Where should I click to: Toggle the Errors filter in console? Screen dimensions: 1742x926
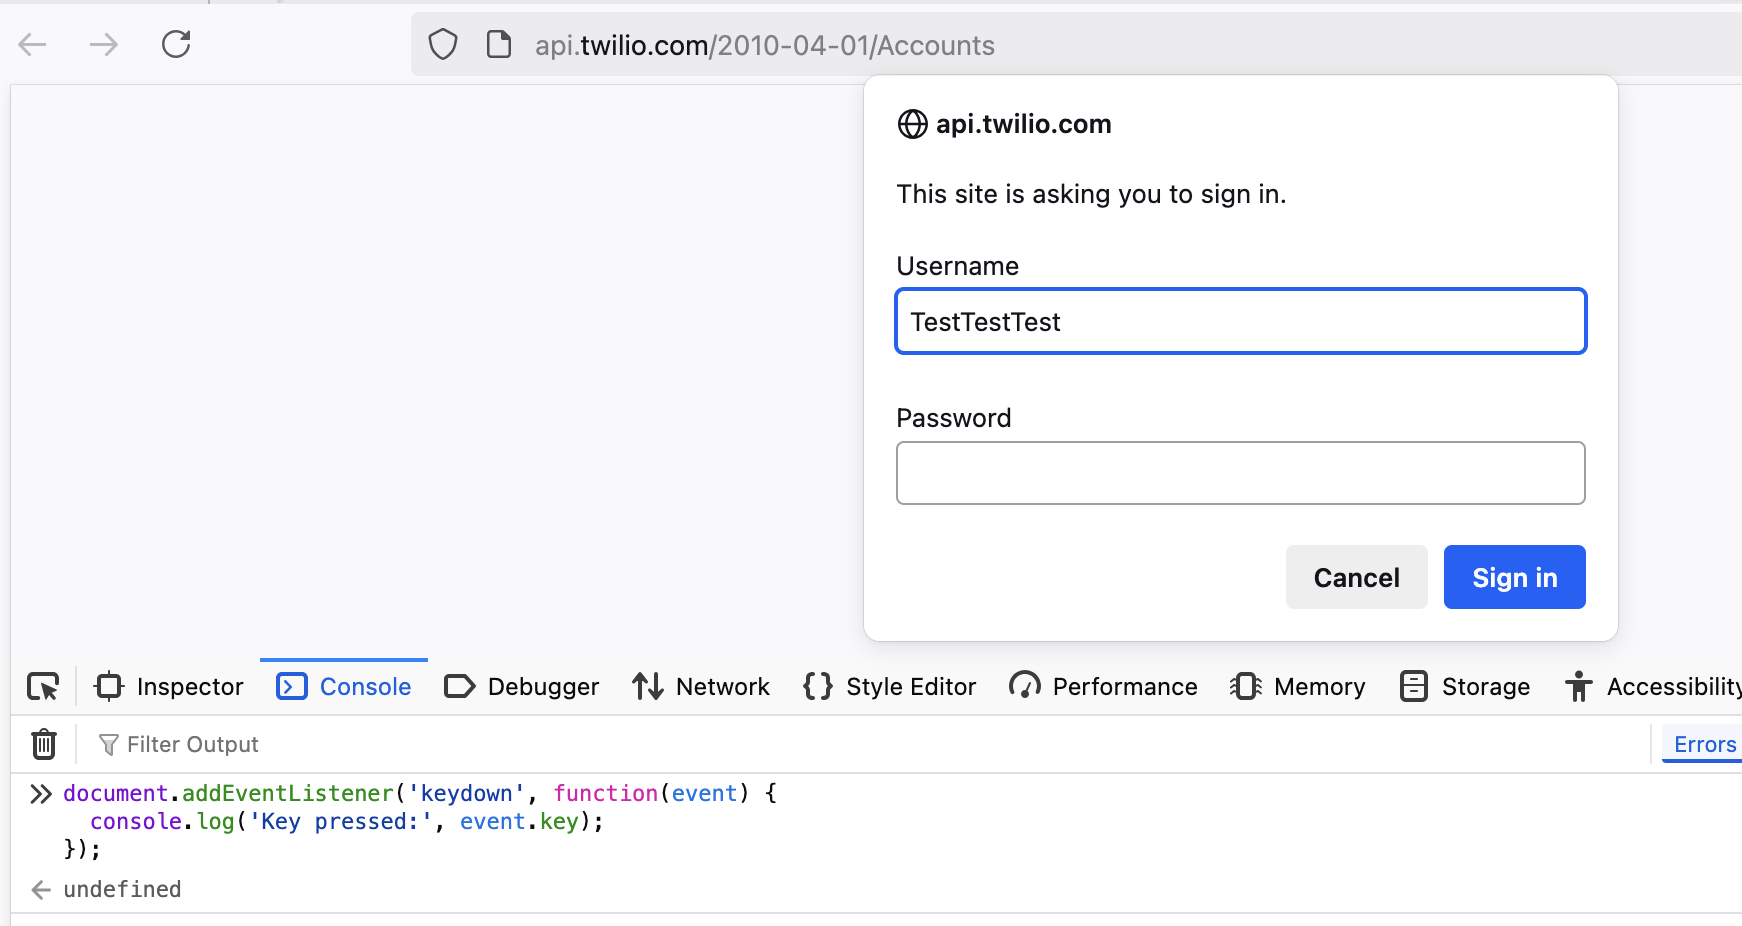pyautogui.click(x=1704, y=745)
